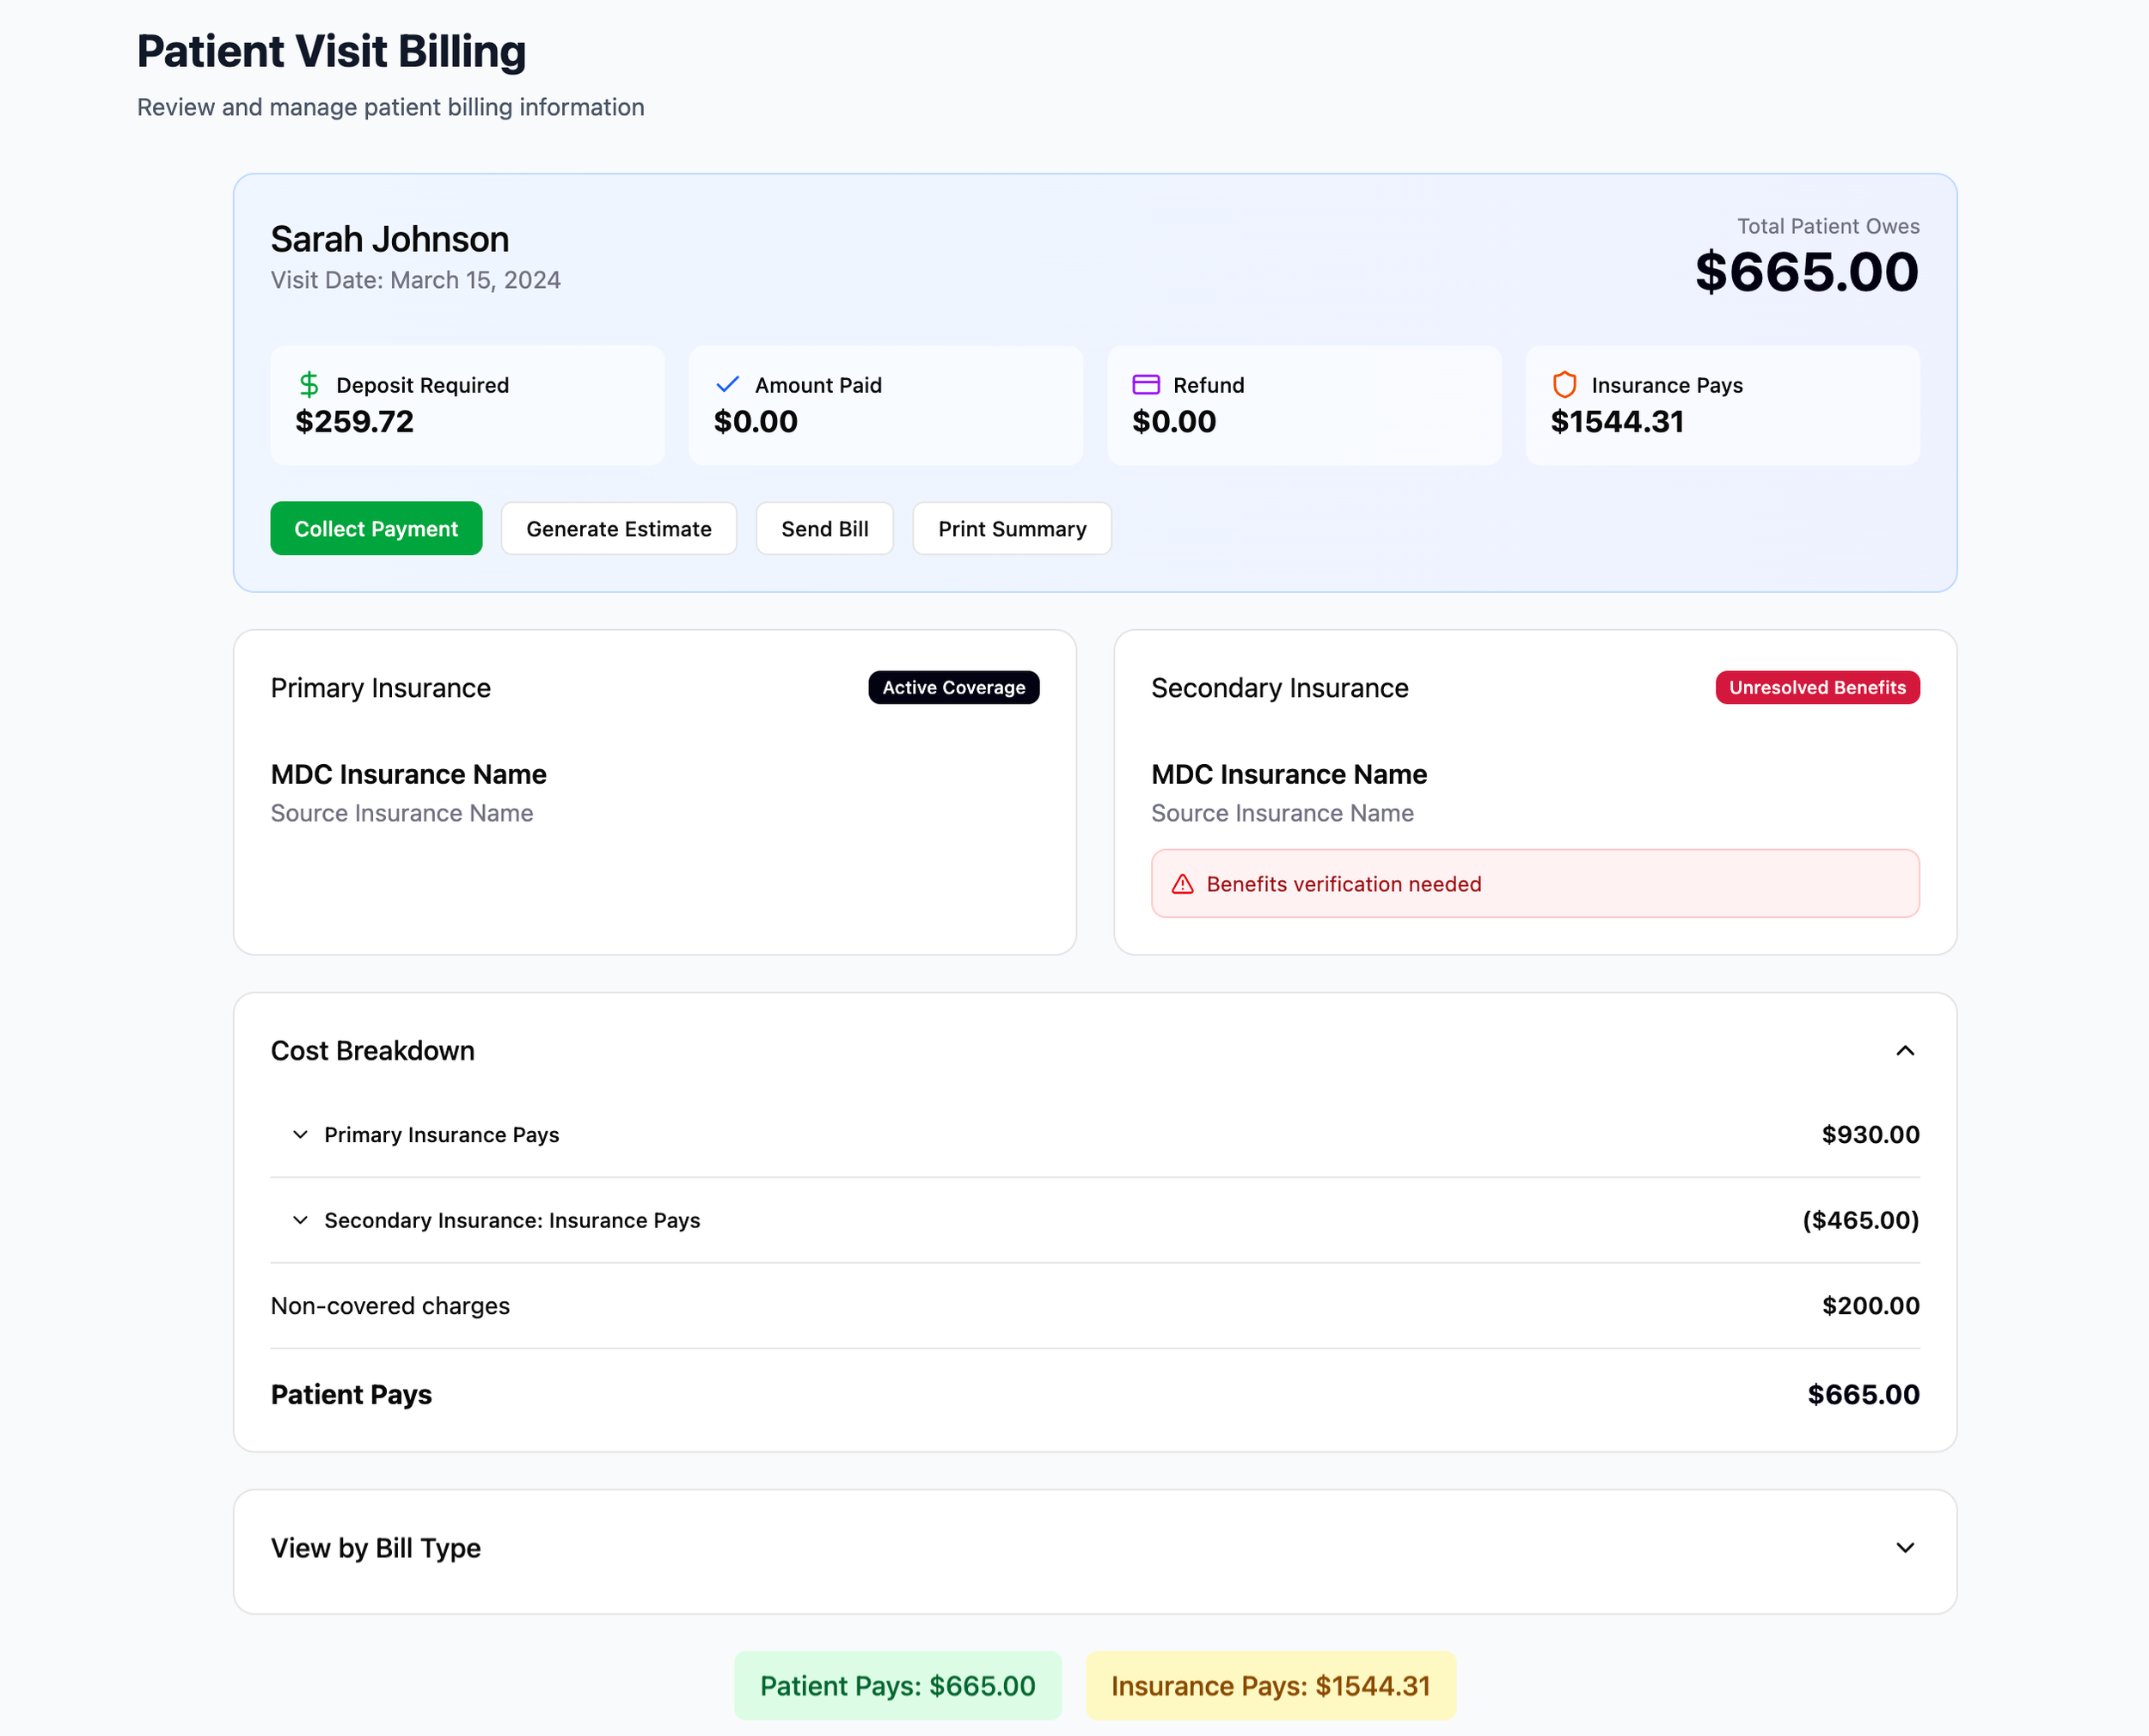The height and width of the screenshot is (1736, 2149).
Task: Click the blue checkmark Amount Paid icon
Action: [727, 385]
